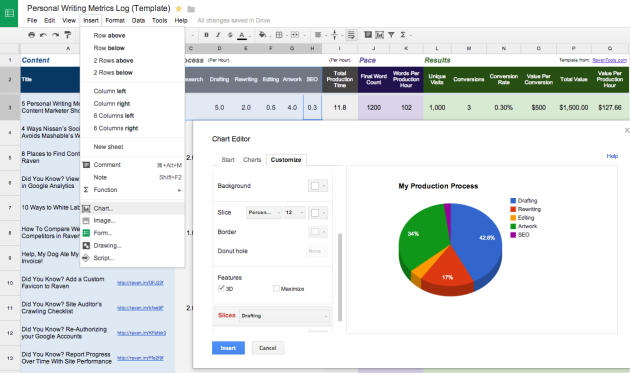630x373 pixels.
Task: Open Slice font size dropdown showing 12
Action: 295,212
